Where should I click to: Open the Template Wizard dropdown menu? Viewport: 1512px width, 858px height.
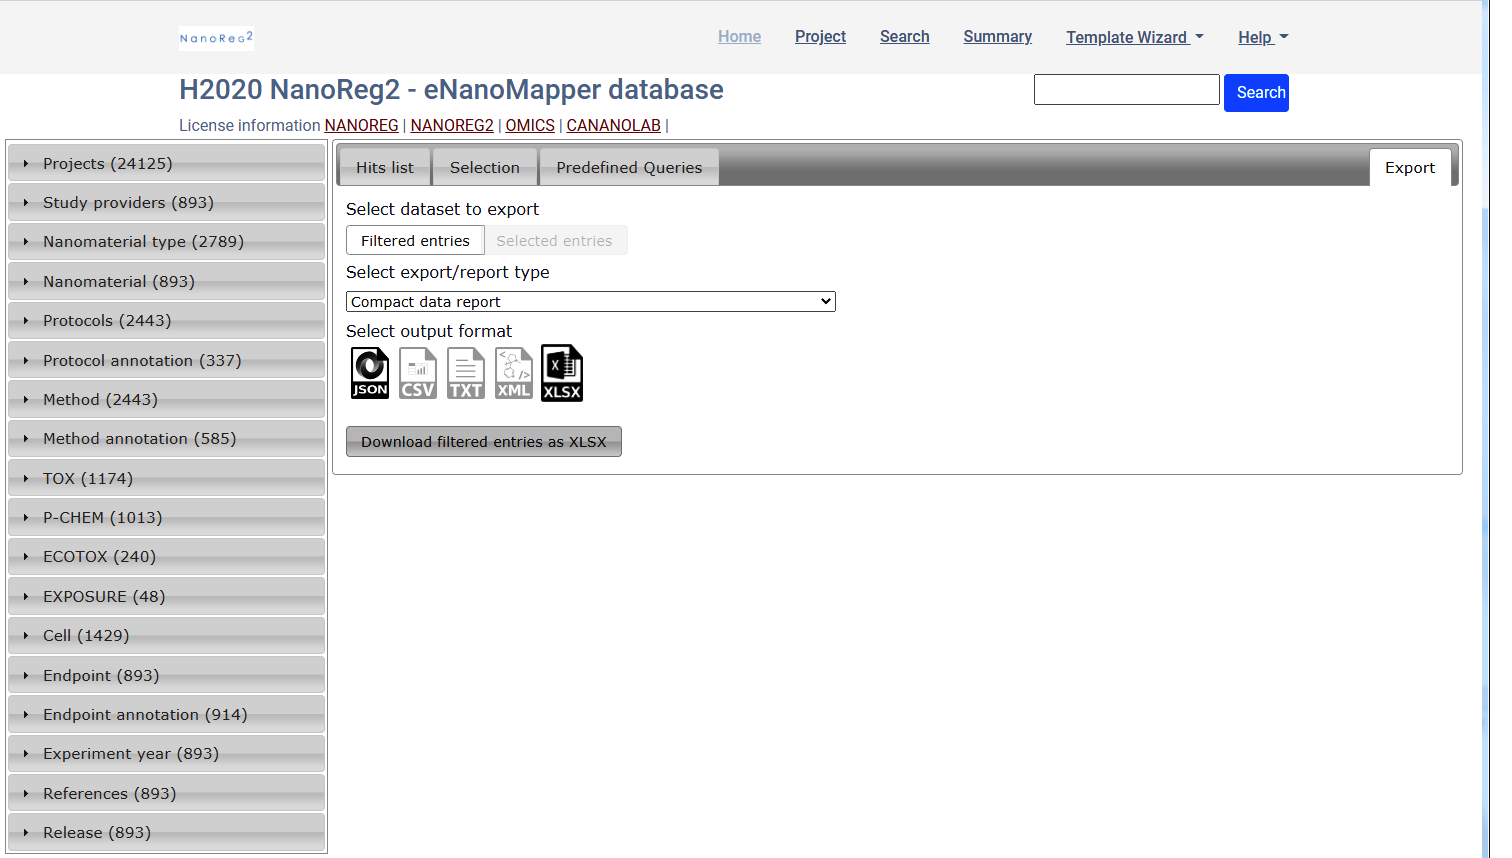(x=1134, y=37)
